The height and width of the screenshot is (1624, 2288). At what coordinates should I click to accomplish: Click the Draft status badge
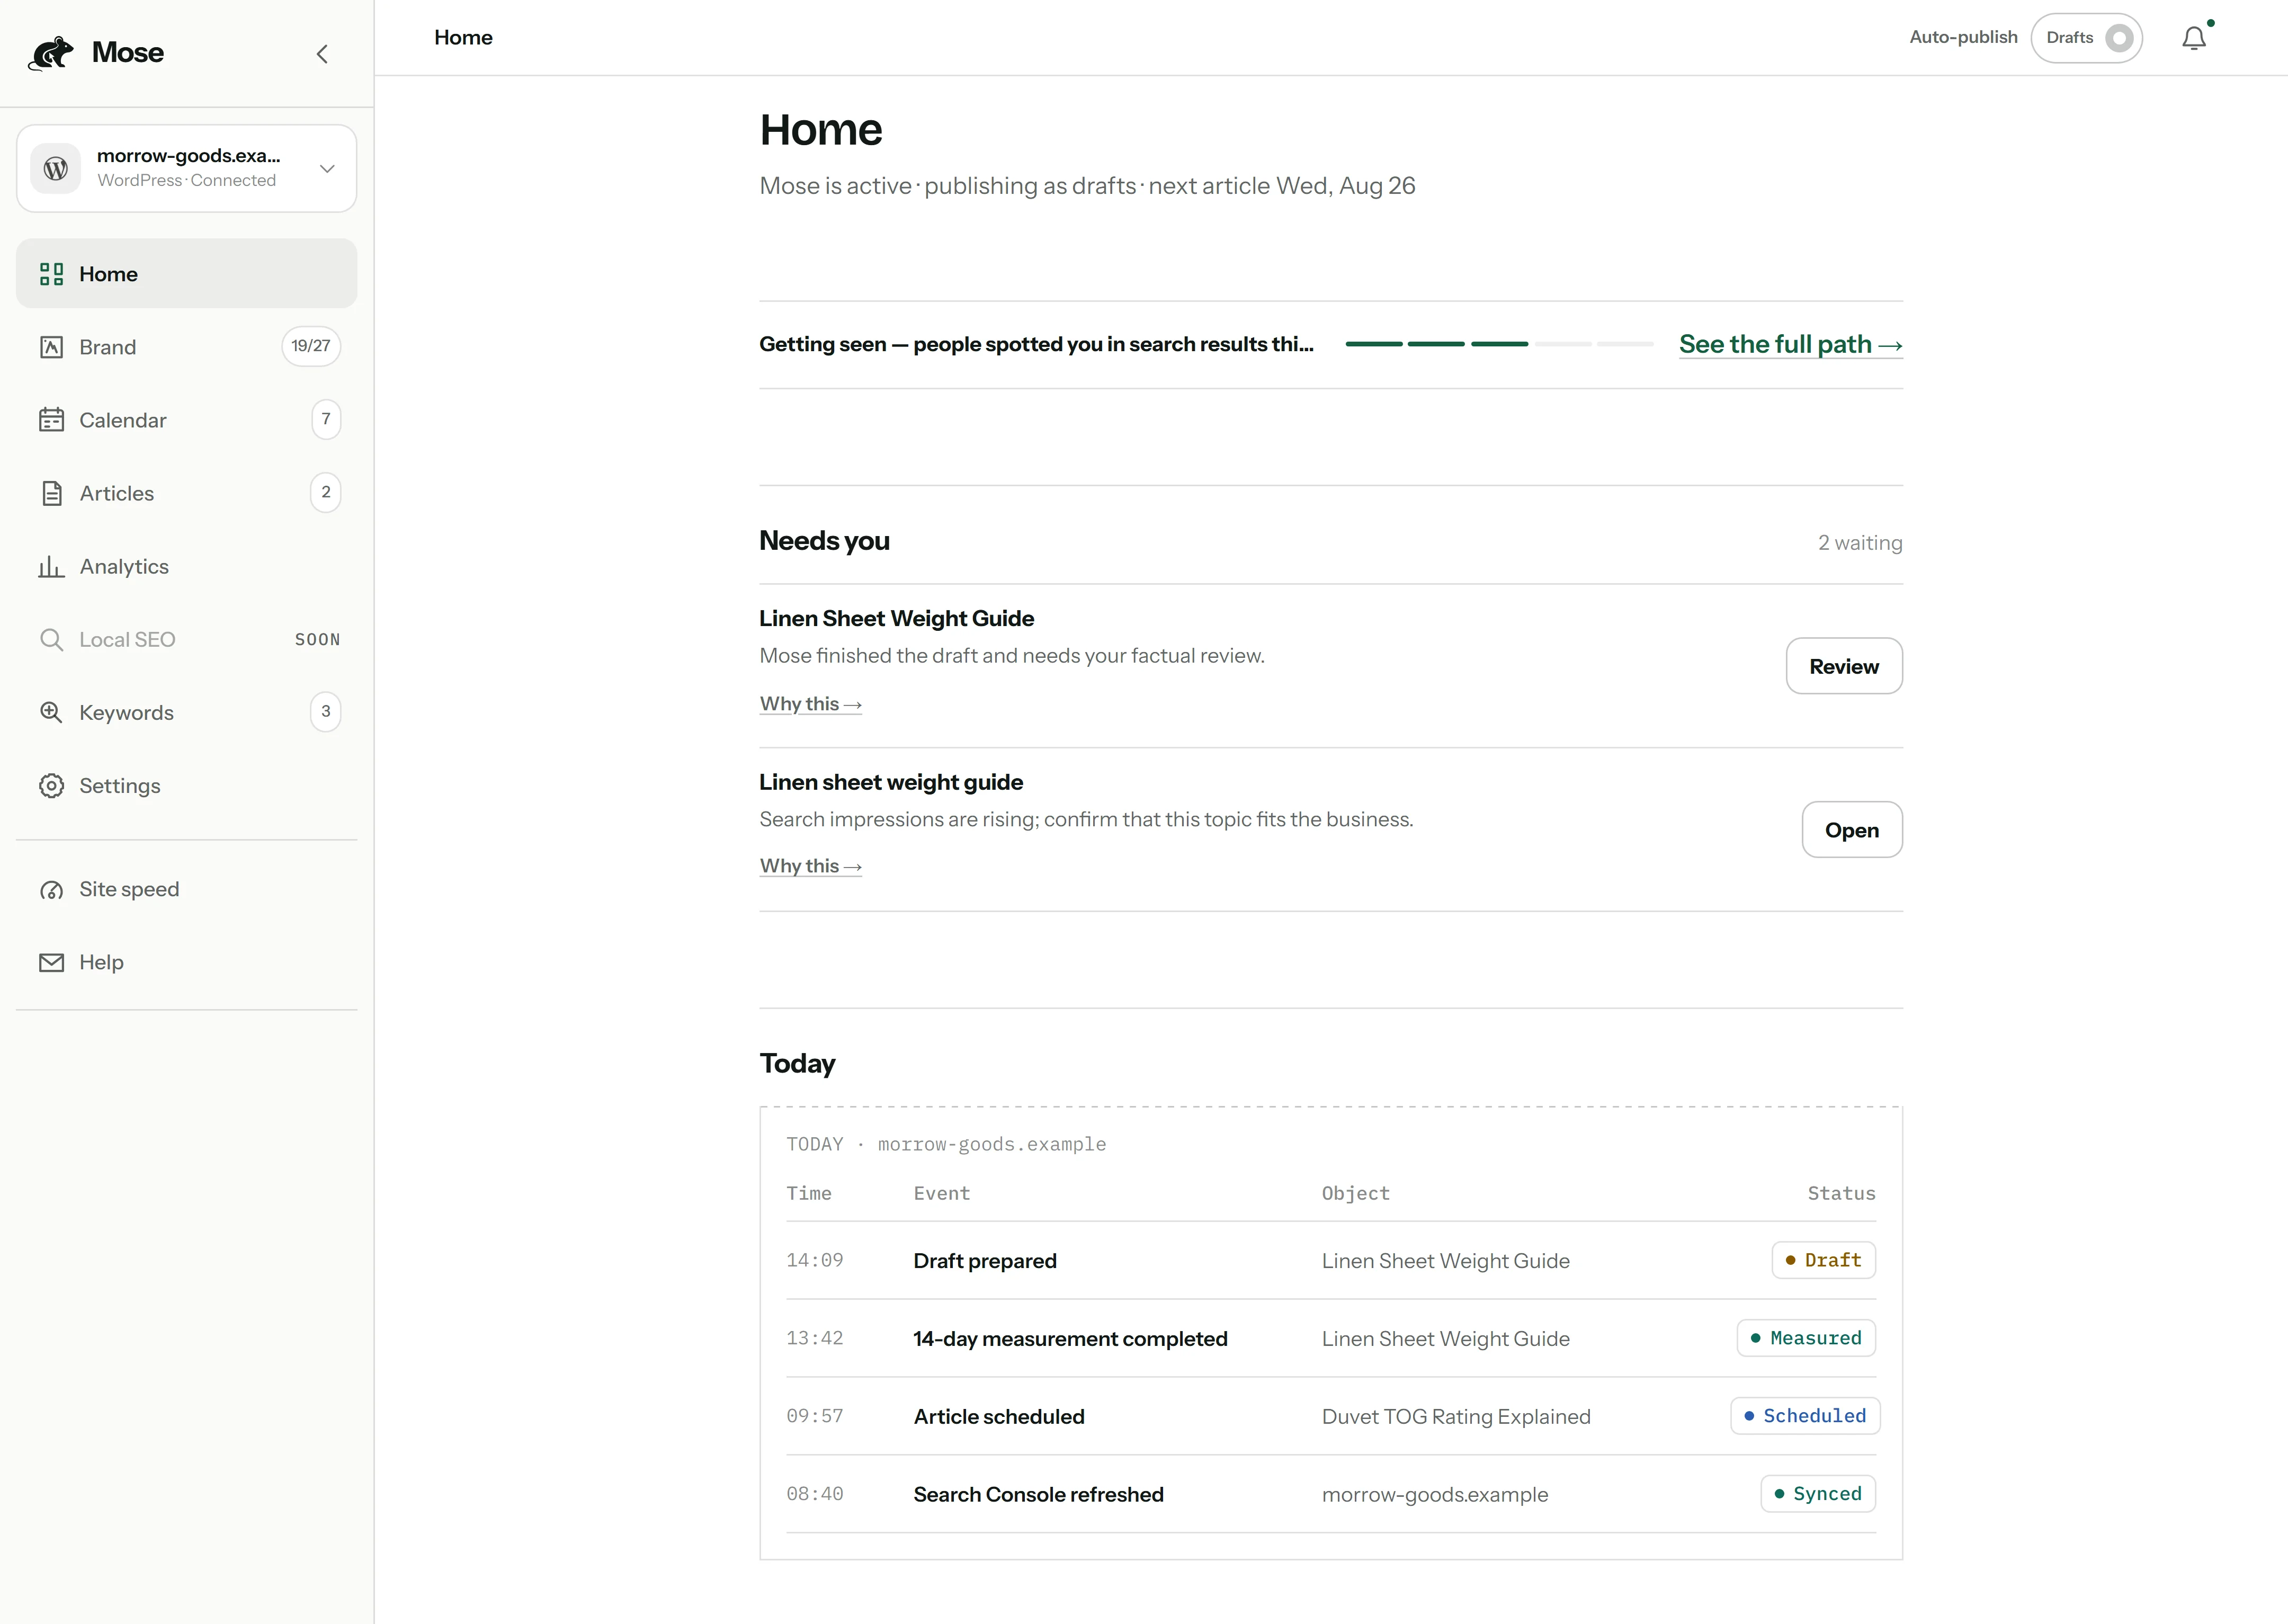point(1823,1261)
